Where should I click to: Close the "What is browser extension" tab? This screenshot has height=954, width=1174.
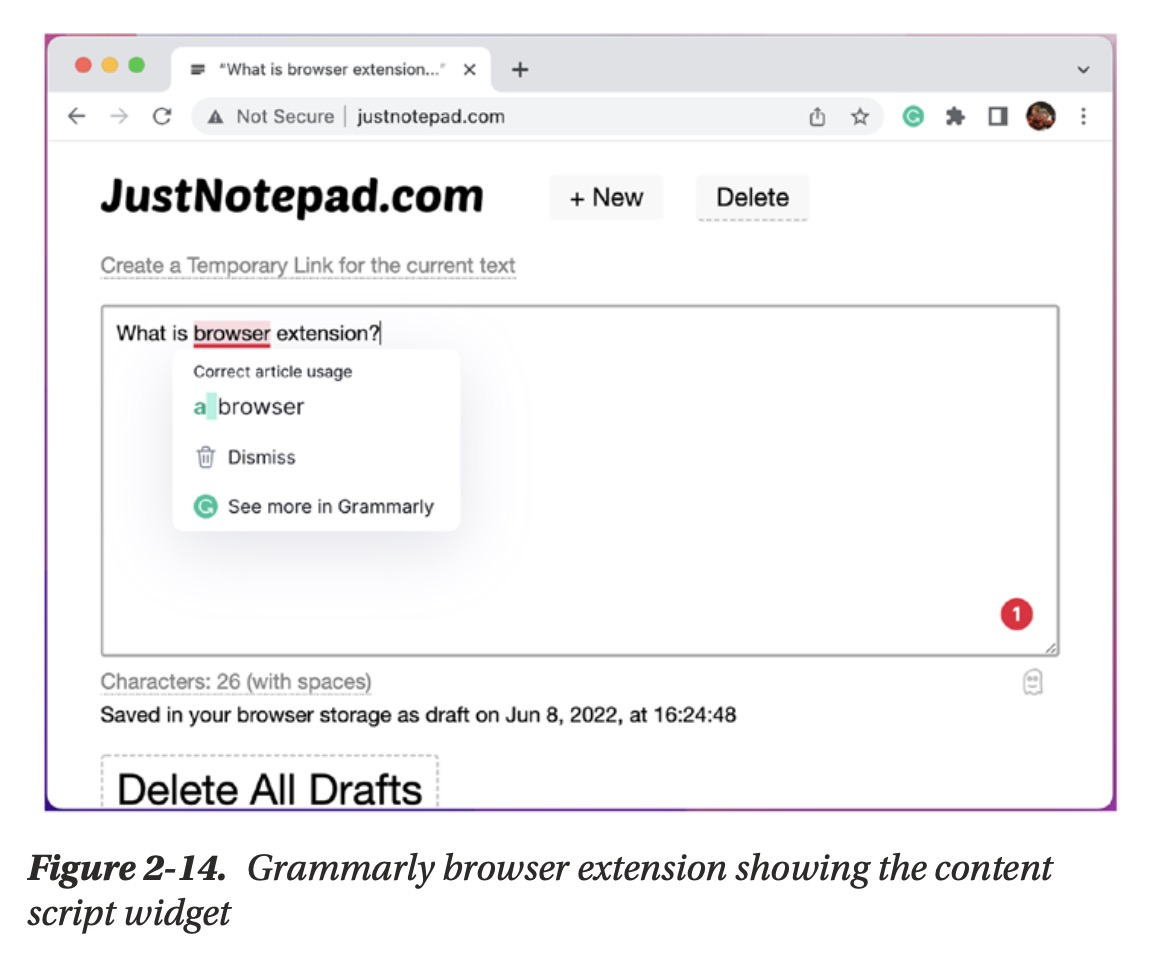[x=470, y=70]
